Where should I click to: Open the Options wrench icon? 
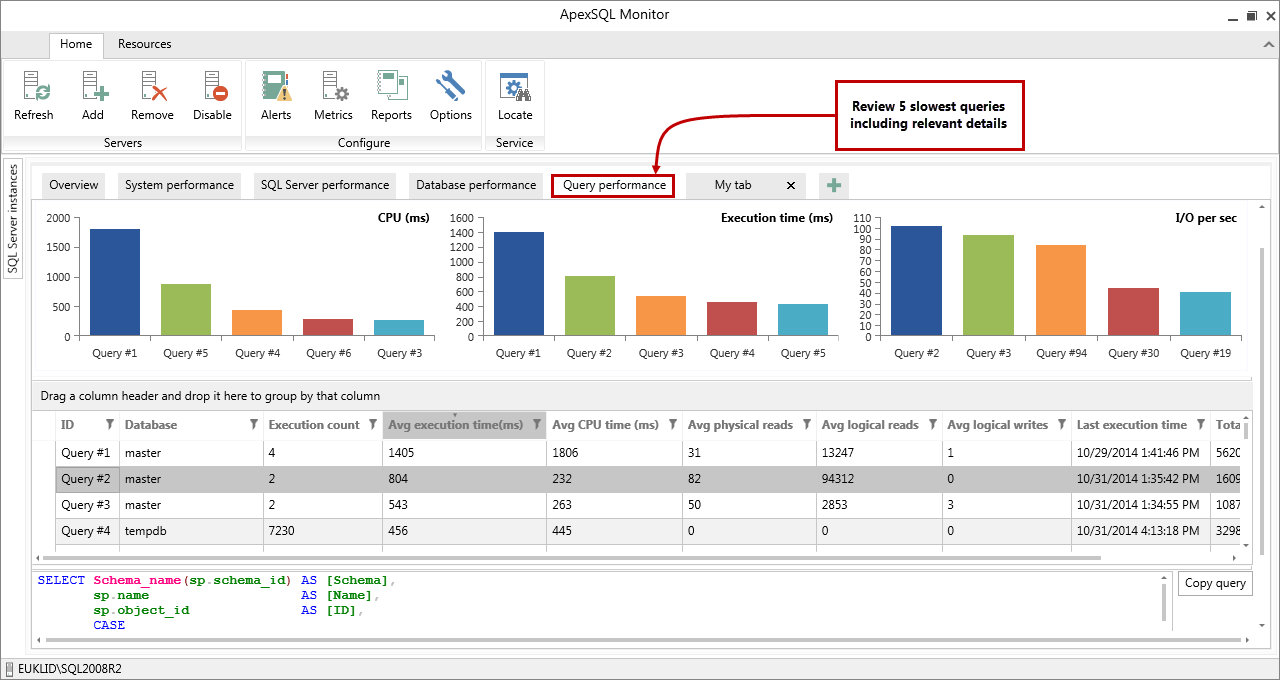pos(451,87)
